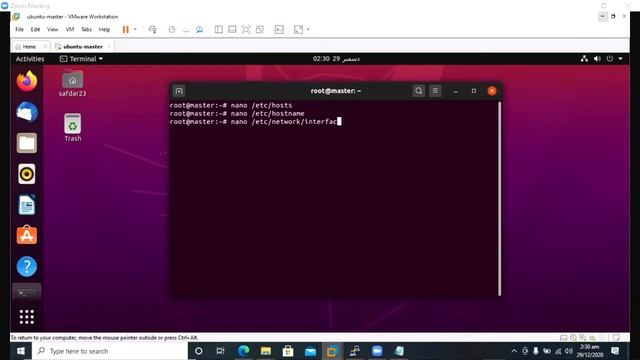Open the terminal hamburger menu
Screen dimensions: 640x360
coord(435,91)
